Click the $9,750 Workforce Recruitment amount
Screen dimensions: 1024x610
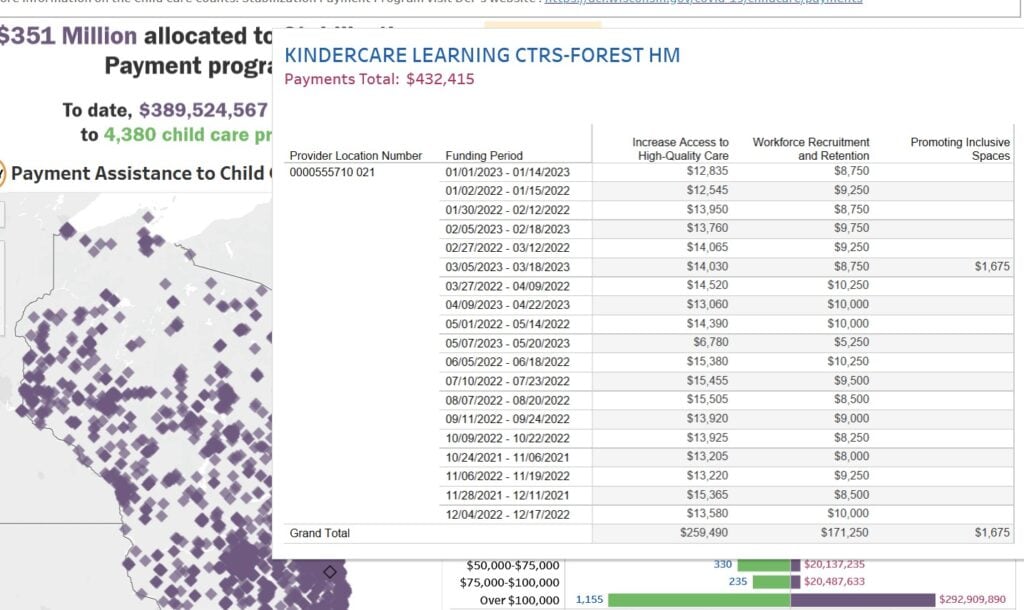pos(852,228)
